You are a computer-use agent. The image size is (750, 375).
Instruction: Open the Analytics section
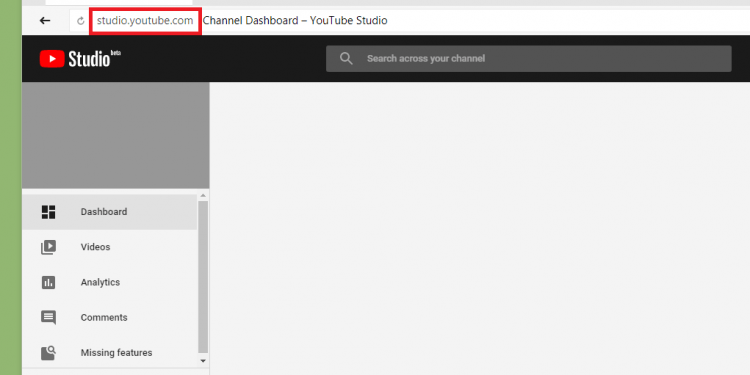[110, 282]
